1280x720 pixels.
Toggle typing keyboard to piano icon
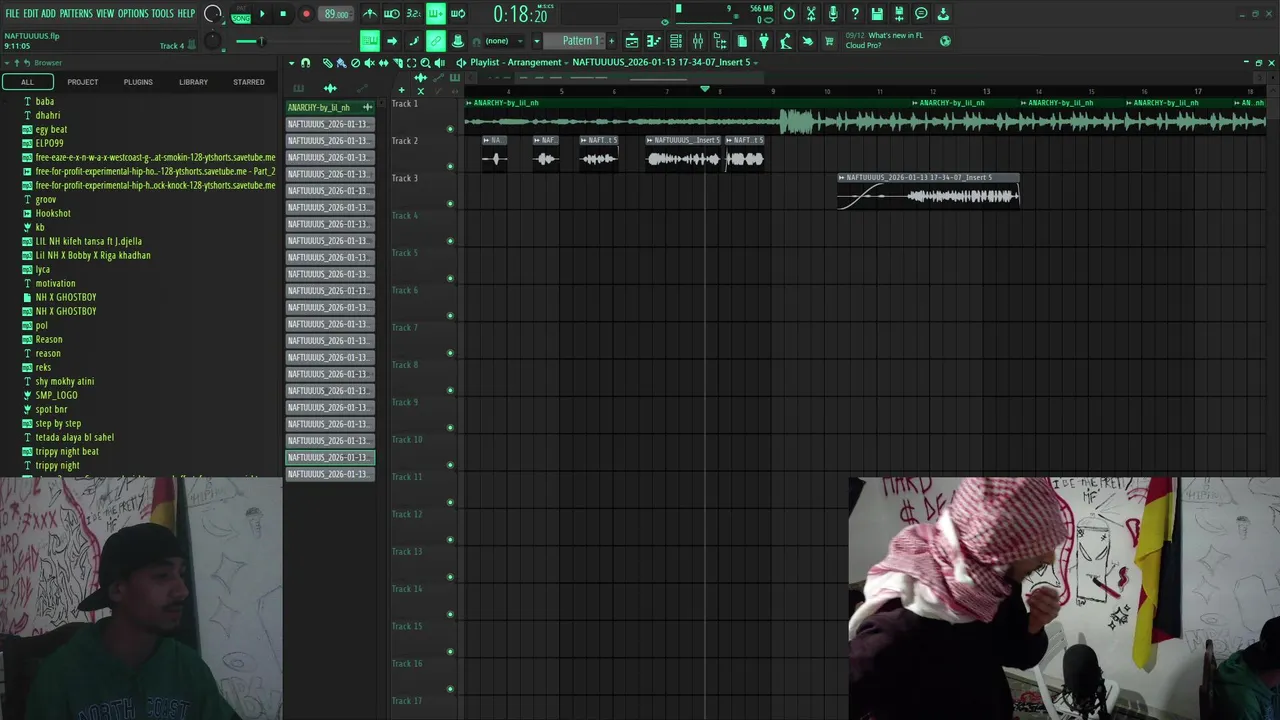tap(370, 41)
